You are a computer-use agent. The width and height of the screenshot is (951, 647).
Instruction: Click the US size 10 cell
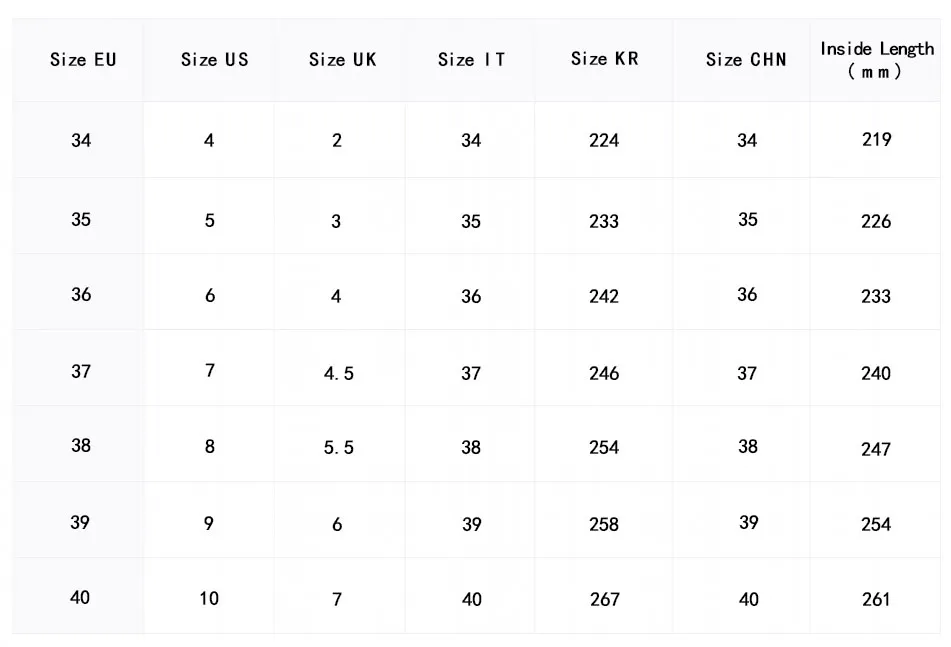tap(209, 598)
